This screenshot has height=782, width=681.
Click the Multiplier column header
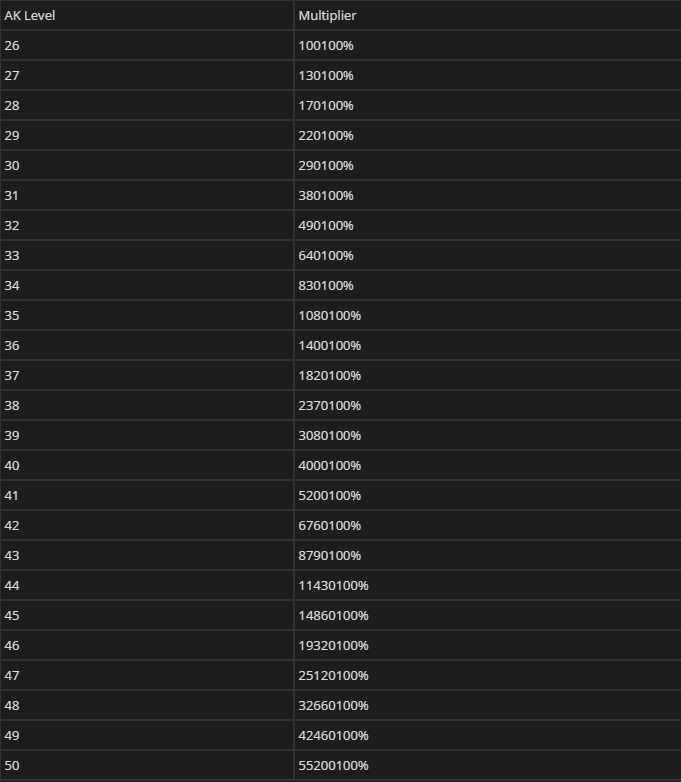point(327,16)
